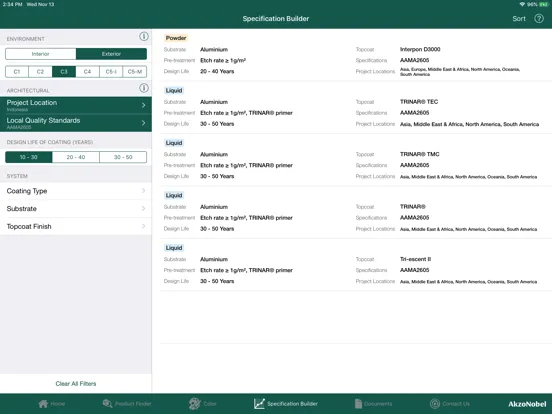Open help question mark icon

[x=539, y=18]
